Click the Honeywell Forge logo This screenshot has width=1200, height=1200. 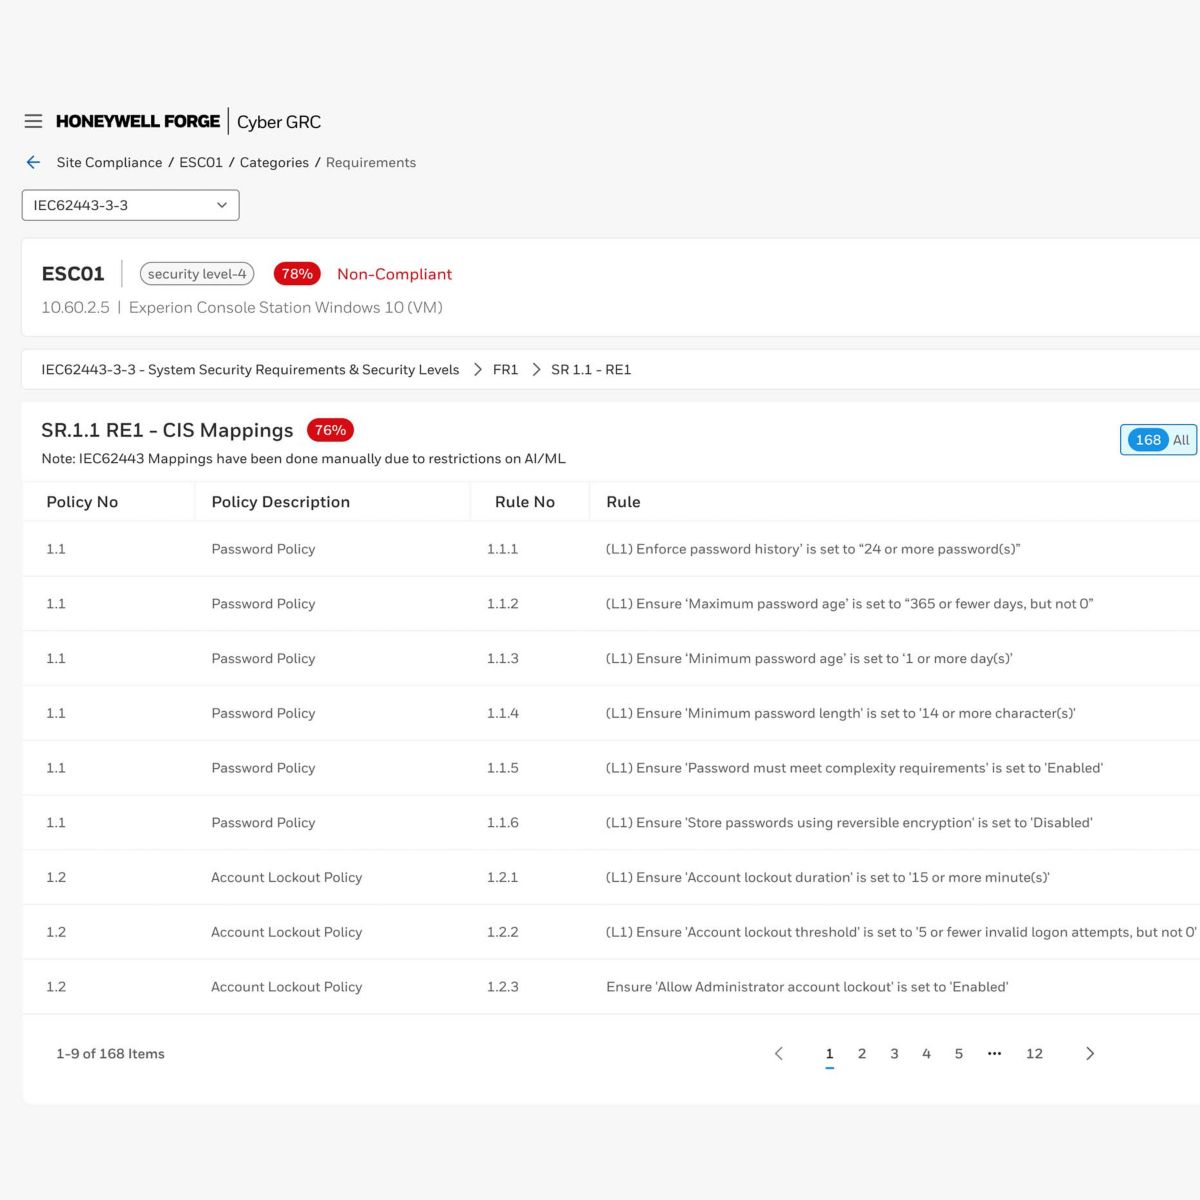(138, 121)
